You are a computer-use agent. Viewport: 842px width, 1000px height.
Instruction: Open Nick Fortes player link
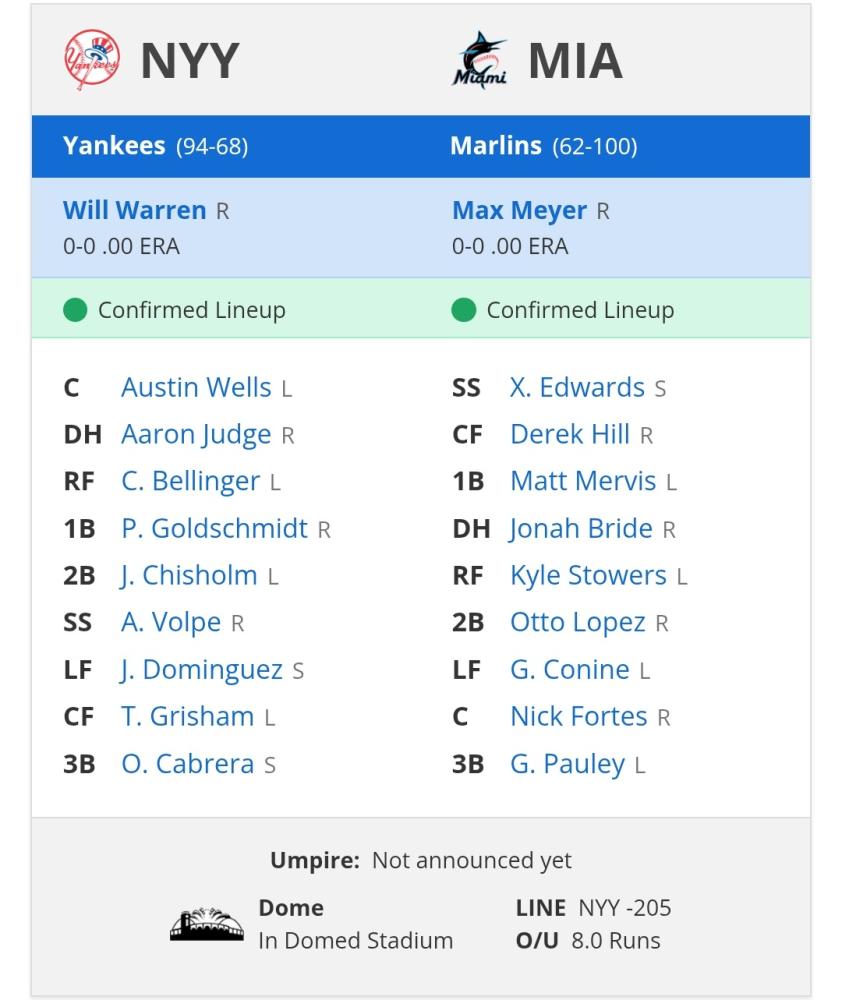point(579,717)
